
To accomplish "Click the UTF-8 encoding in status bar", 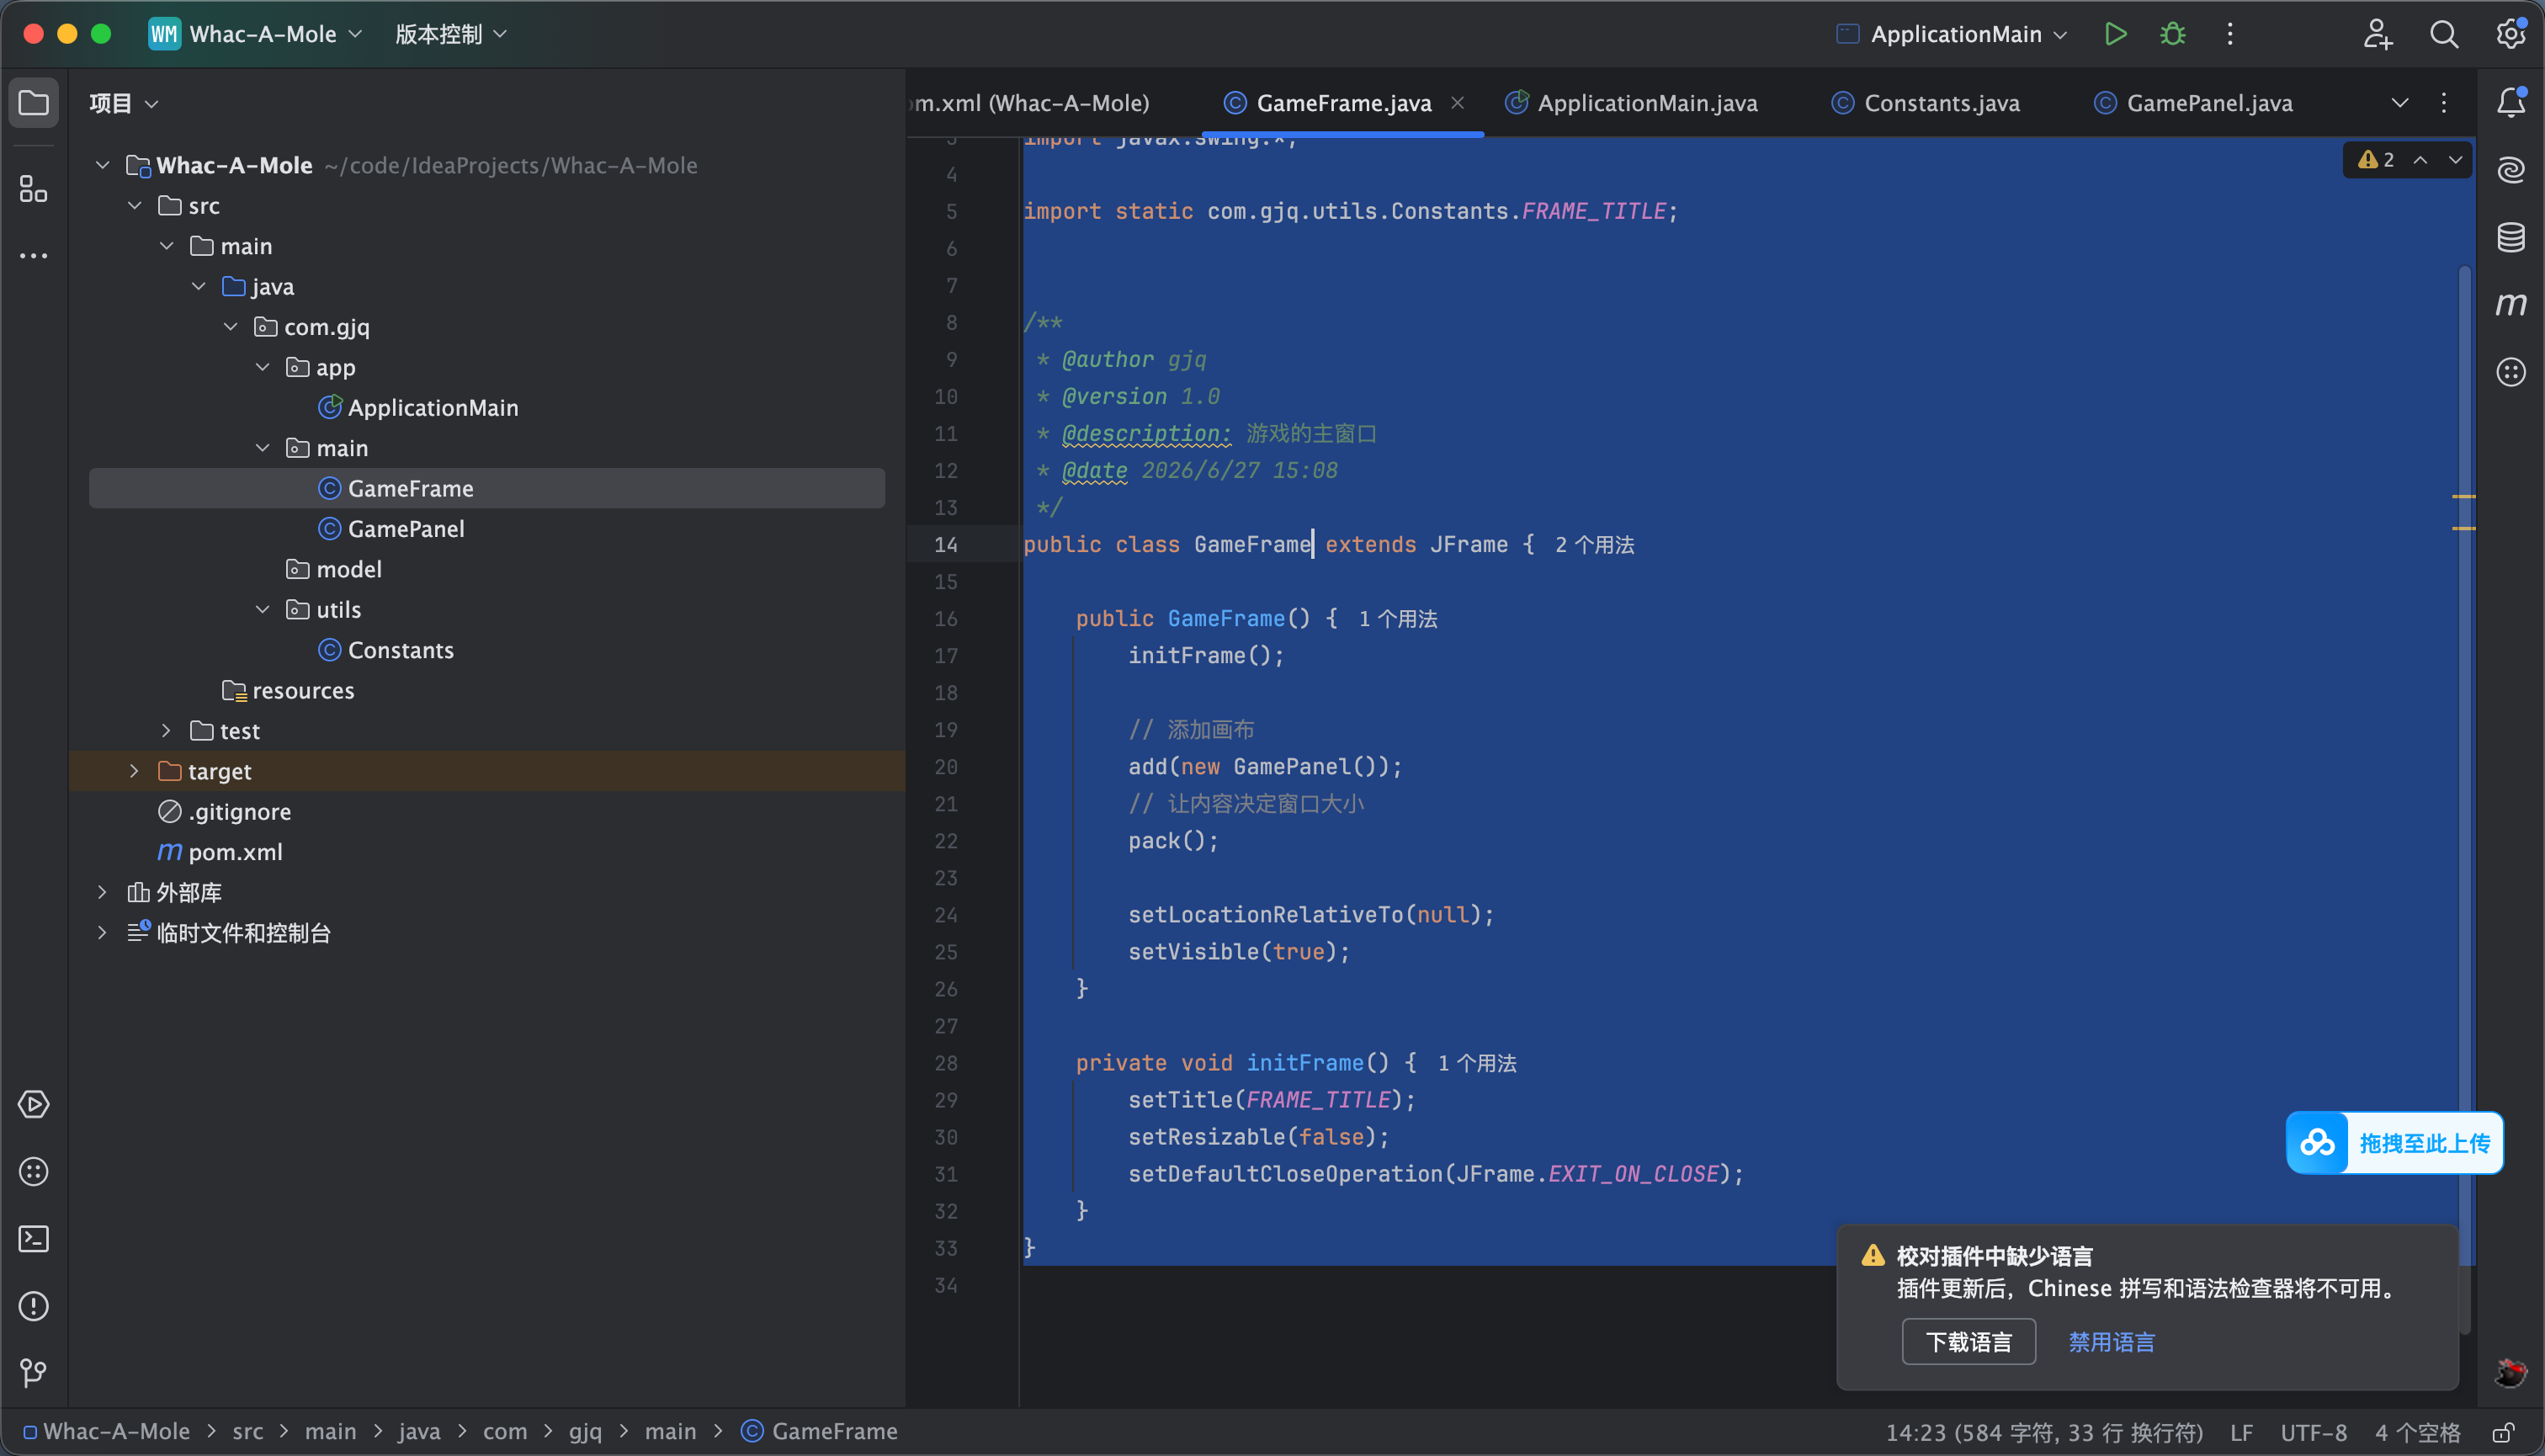I will (2313, 1433).
